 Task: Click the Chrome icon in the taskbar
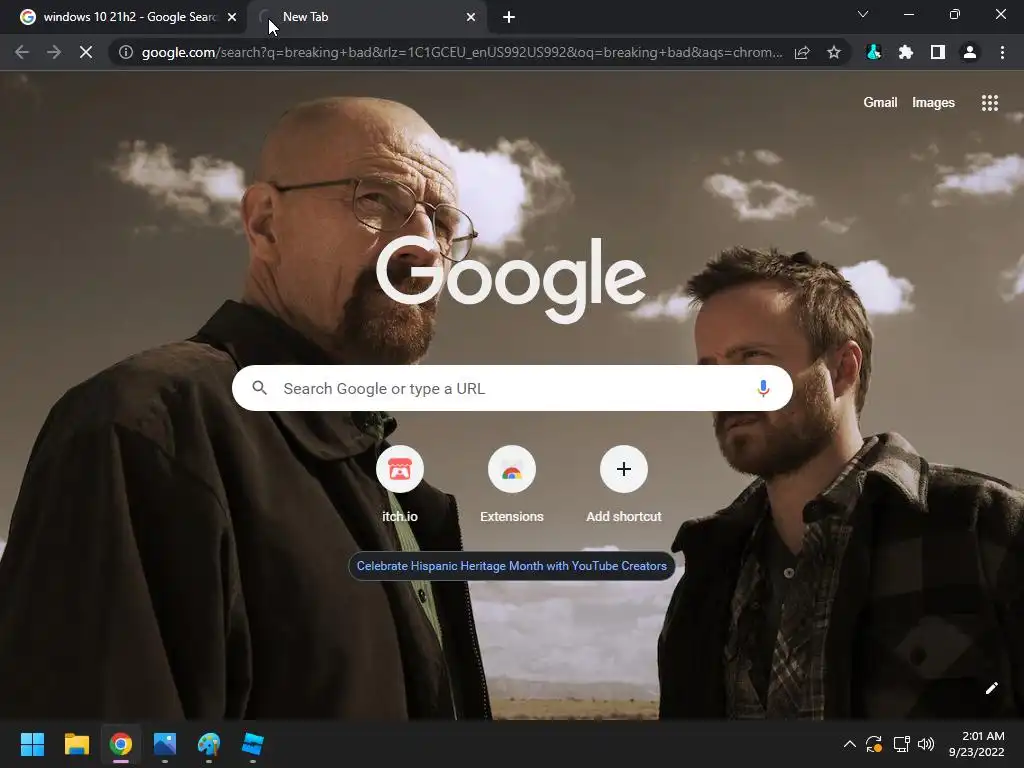121,744
